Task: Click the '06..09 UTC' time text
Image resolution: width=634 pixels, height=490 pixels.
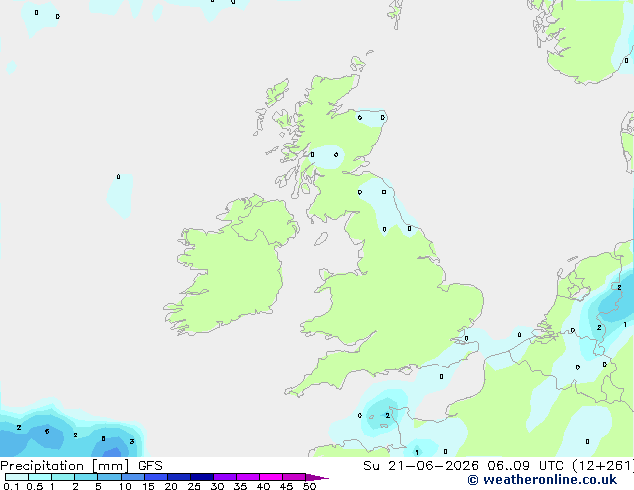Action: pyautogui.click(x=525, y=466)
